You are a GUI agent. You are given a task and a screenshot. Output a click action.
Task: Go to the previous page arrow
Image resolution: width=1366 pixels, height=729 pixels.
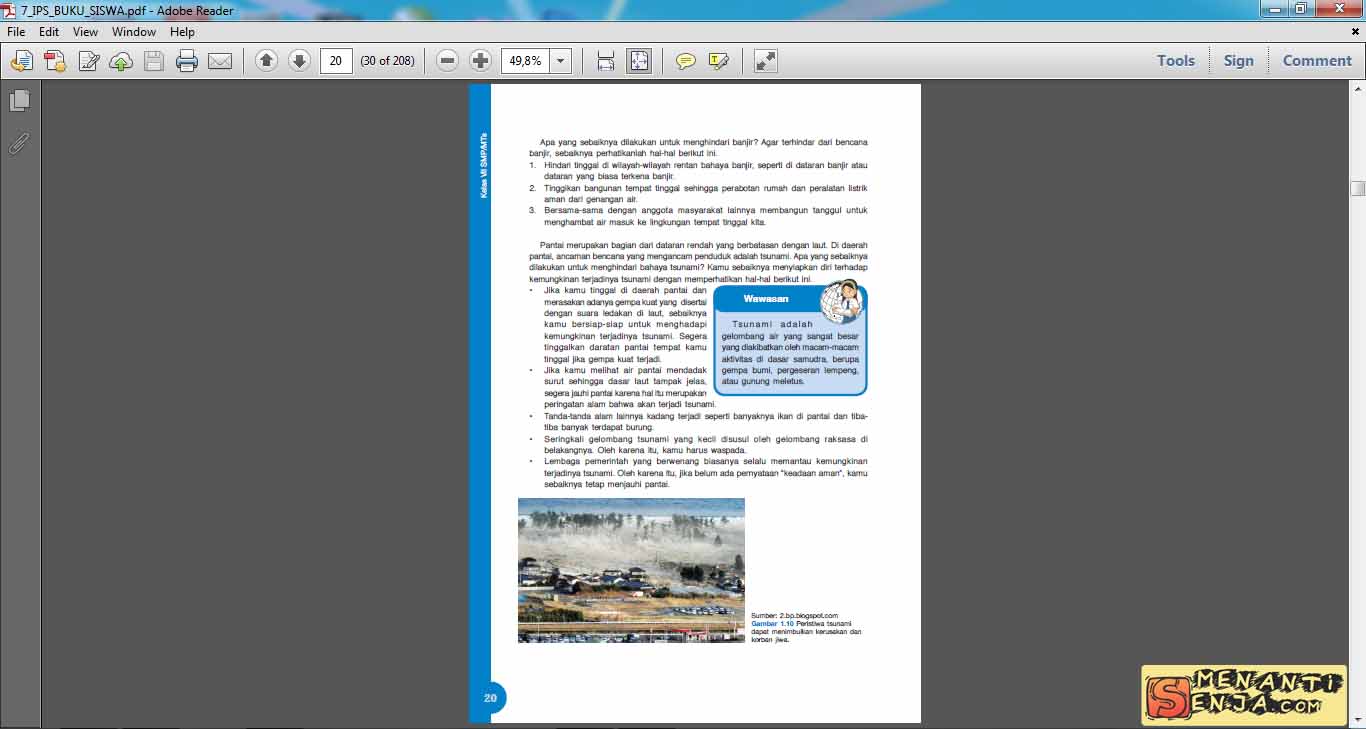pos(266,60)
